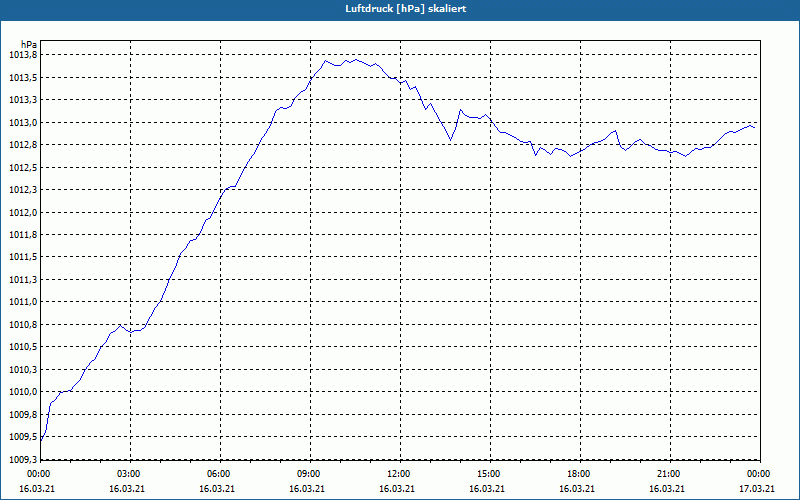Click the "hPa" unit label on the y-axis

pyautogui.click(x=29, y=45)
